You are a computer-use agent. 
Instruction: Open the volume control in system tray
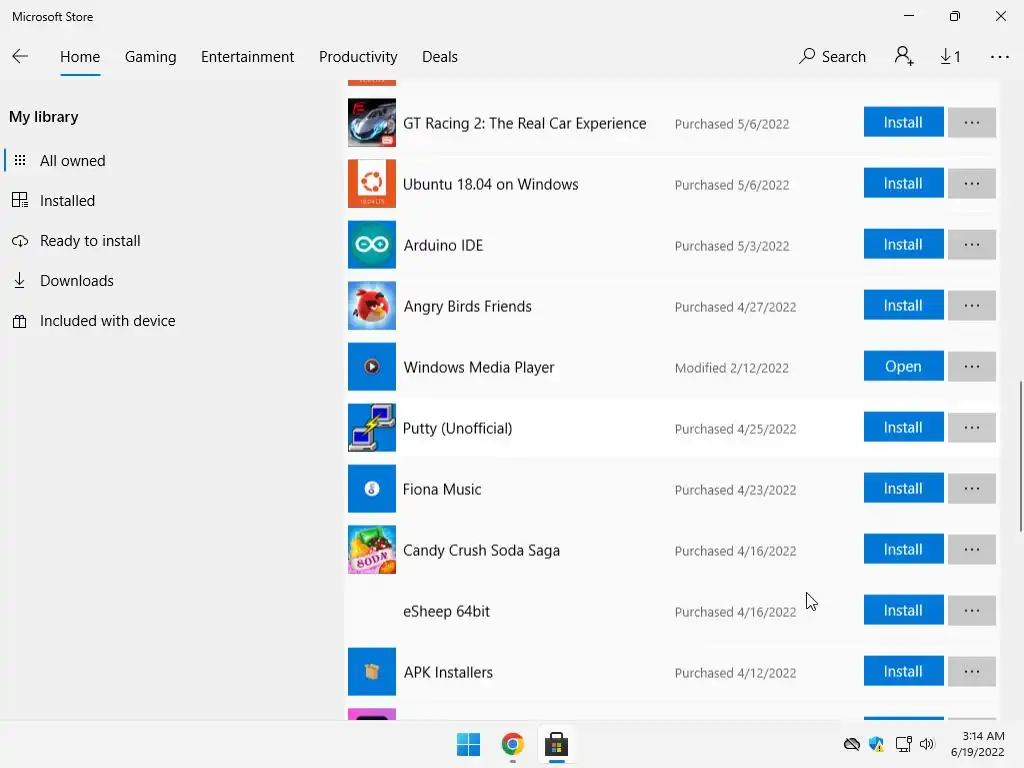pos(927,744)
